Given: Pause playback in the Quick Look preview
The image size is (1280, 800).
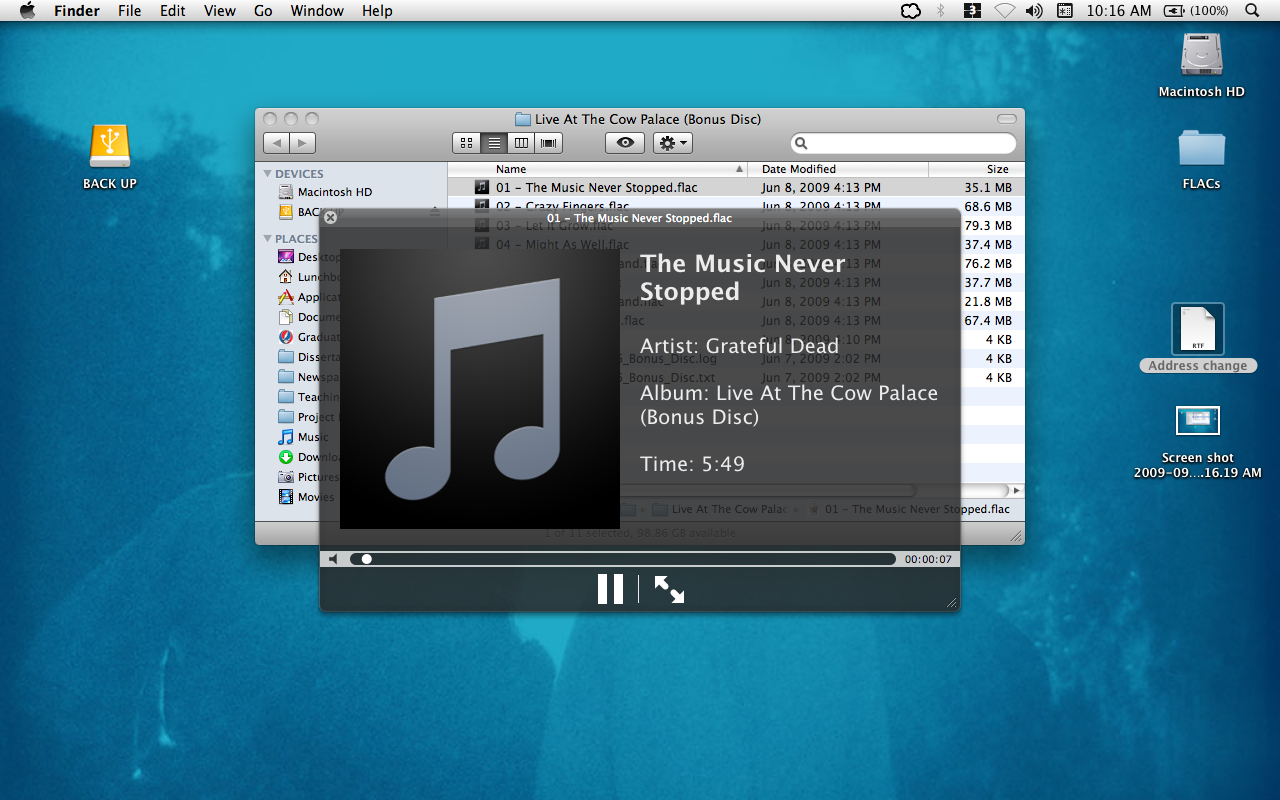Looking at the screenshot, I should coord(610,589).
